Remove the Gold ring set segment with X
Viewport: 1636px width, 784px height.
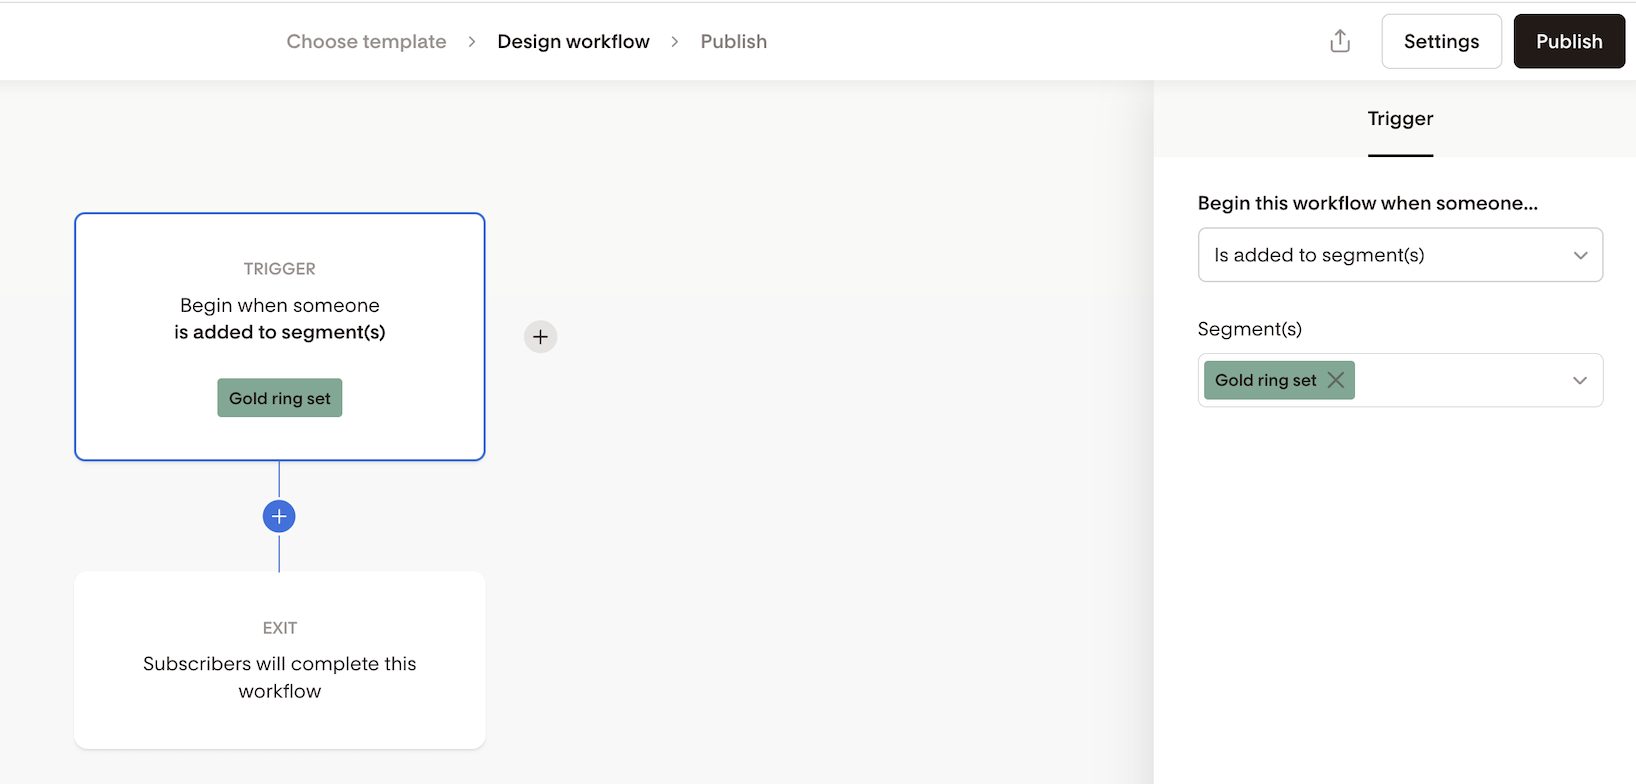click(x=1336, y=380)
